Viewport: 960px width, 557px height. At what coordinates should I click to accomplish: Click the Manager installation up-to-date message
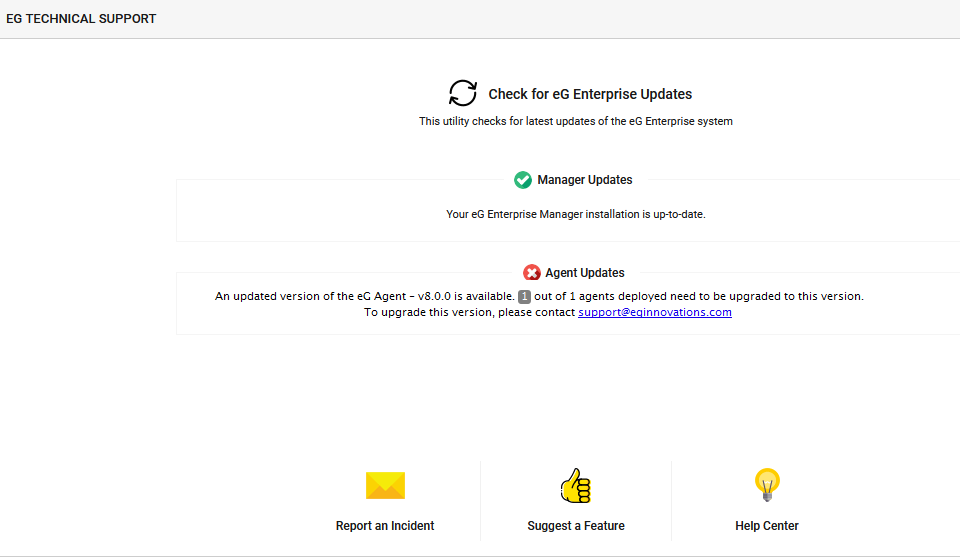[576, 214]
